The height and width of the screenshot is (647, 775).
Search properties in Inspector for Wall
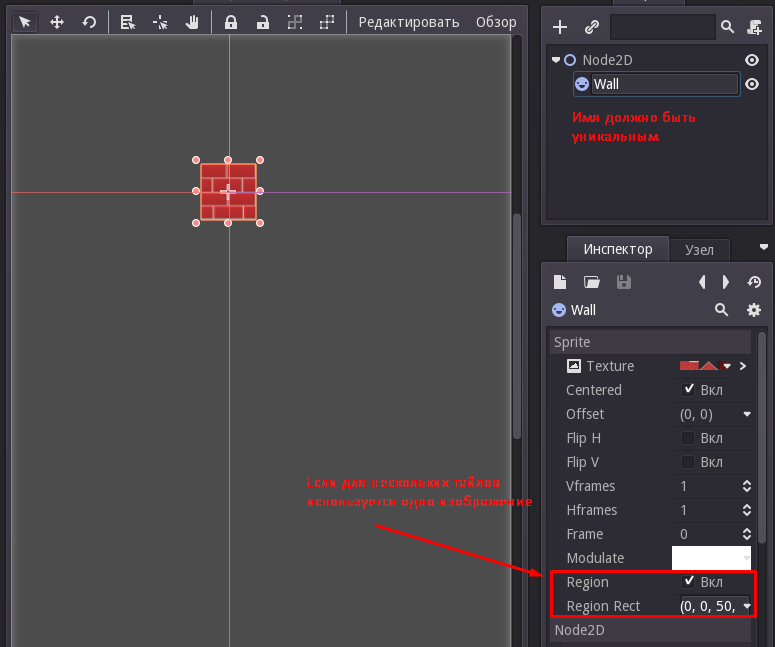pyautogui.click(x=722, y=310)
